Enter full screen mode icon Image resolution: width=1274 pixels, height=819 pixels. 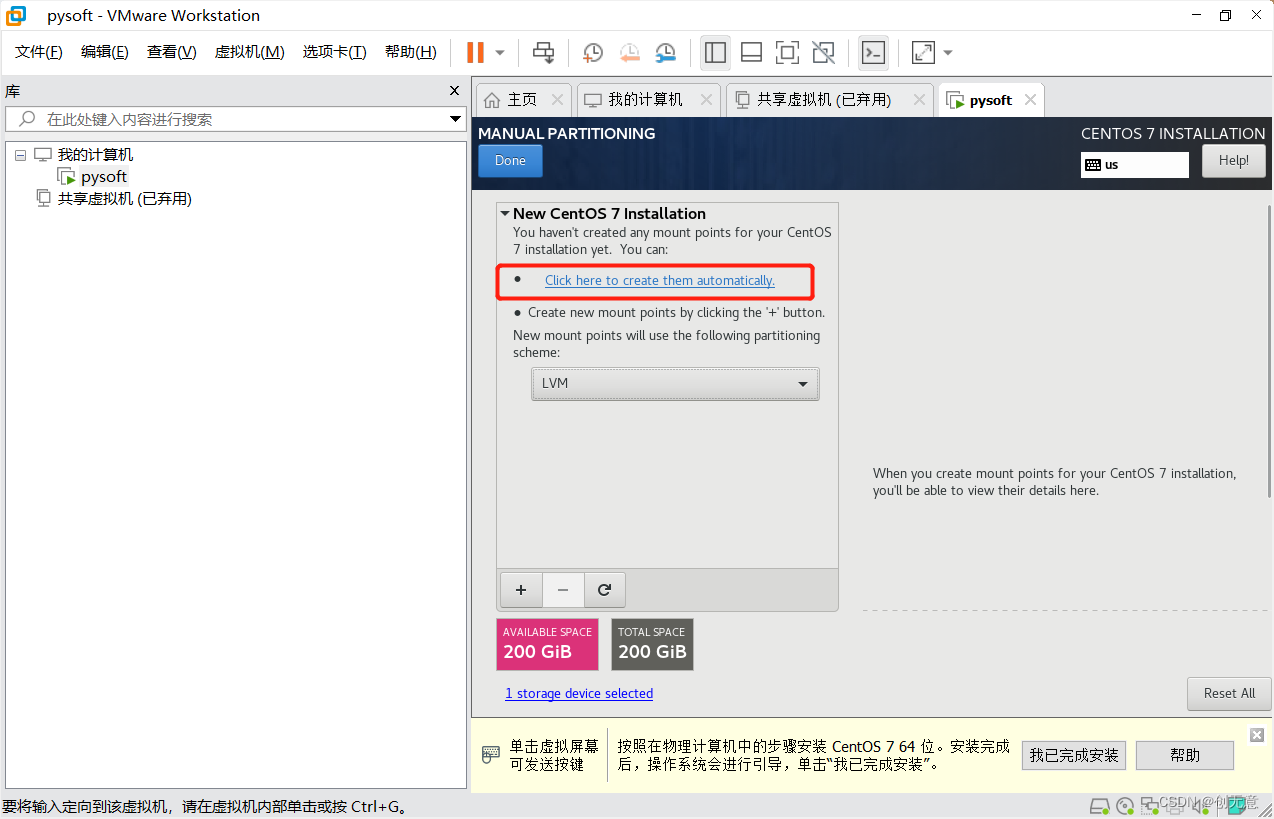pos(787,52)
